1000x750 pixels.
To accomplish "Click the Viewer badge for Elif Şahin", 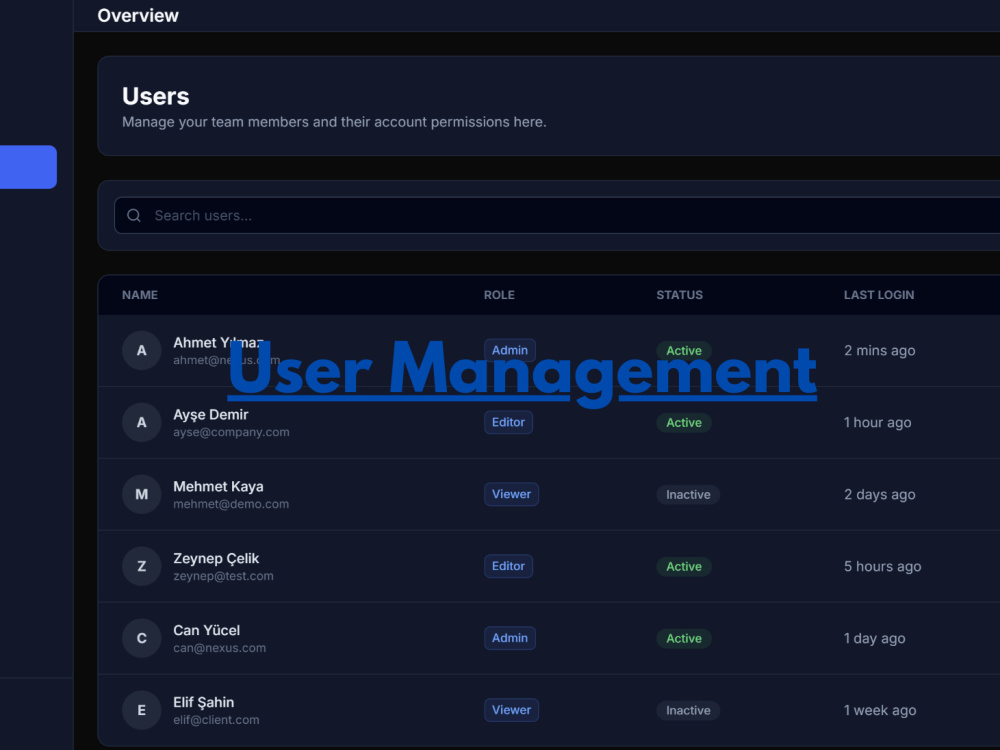I will pyautogui.click(x=511, y=710).
